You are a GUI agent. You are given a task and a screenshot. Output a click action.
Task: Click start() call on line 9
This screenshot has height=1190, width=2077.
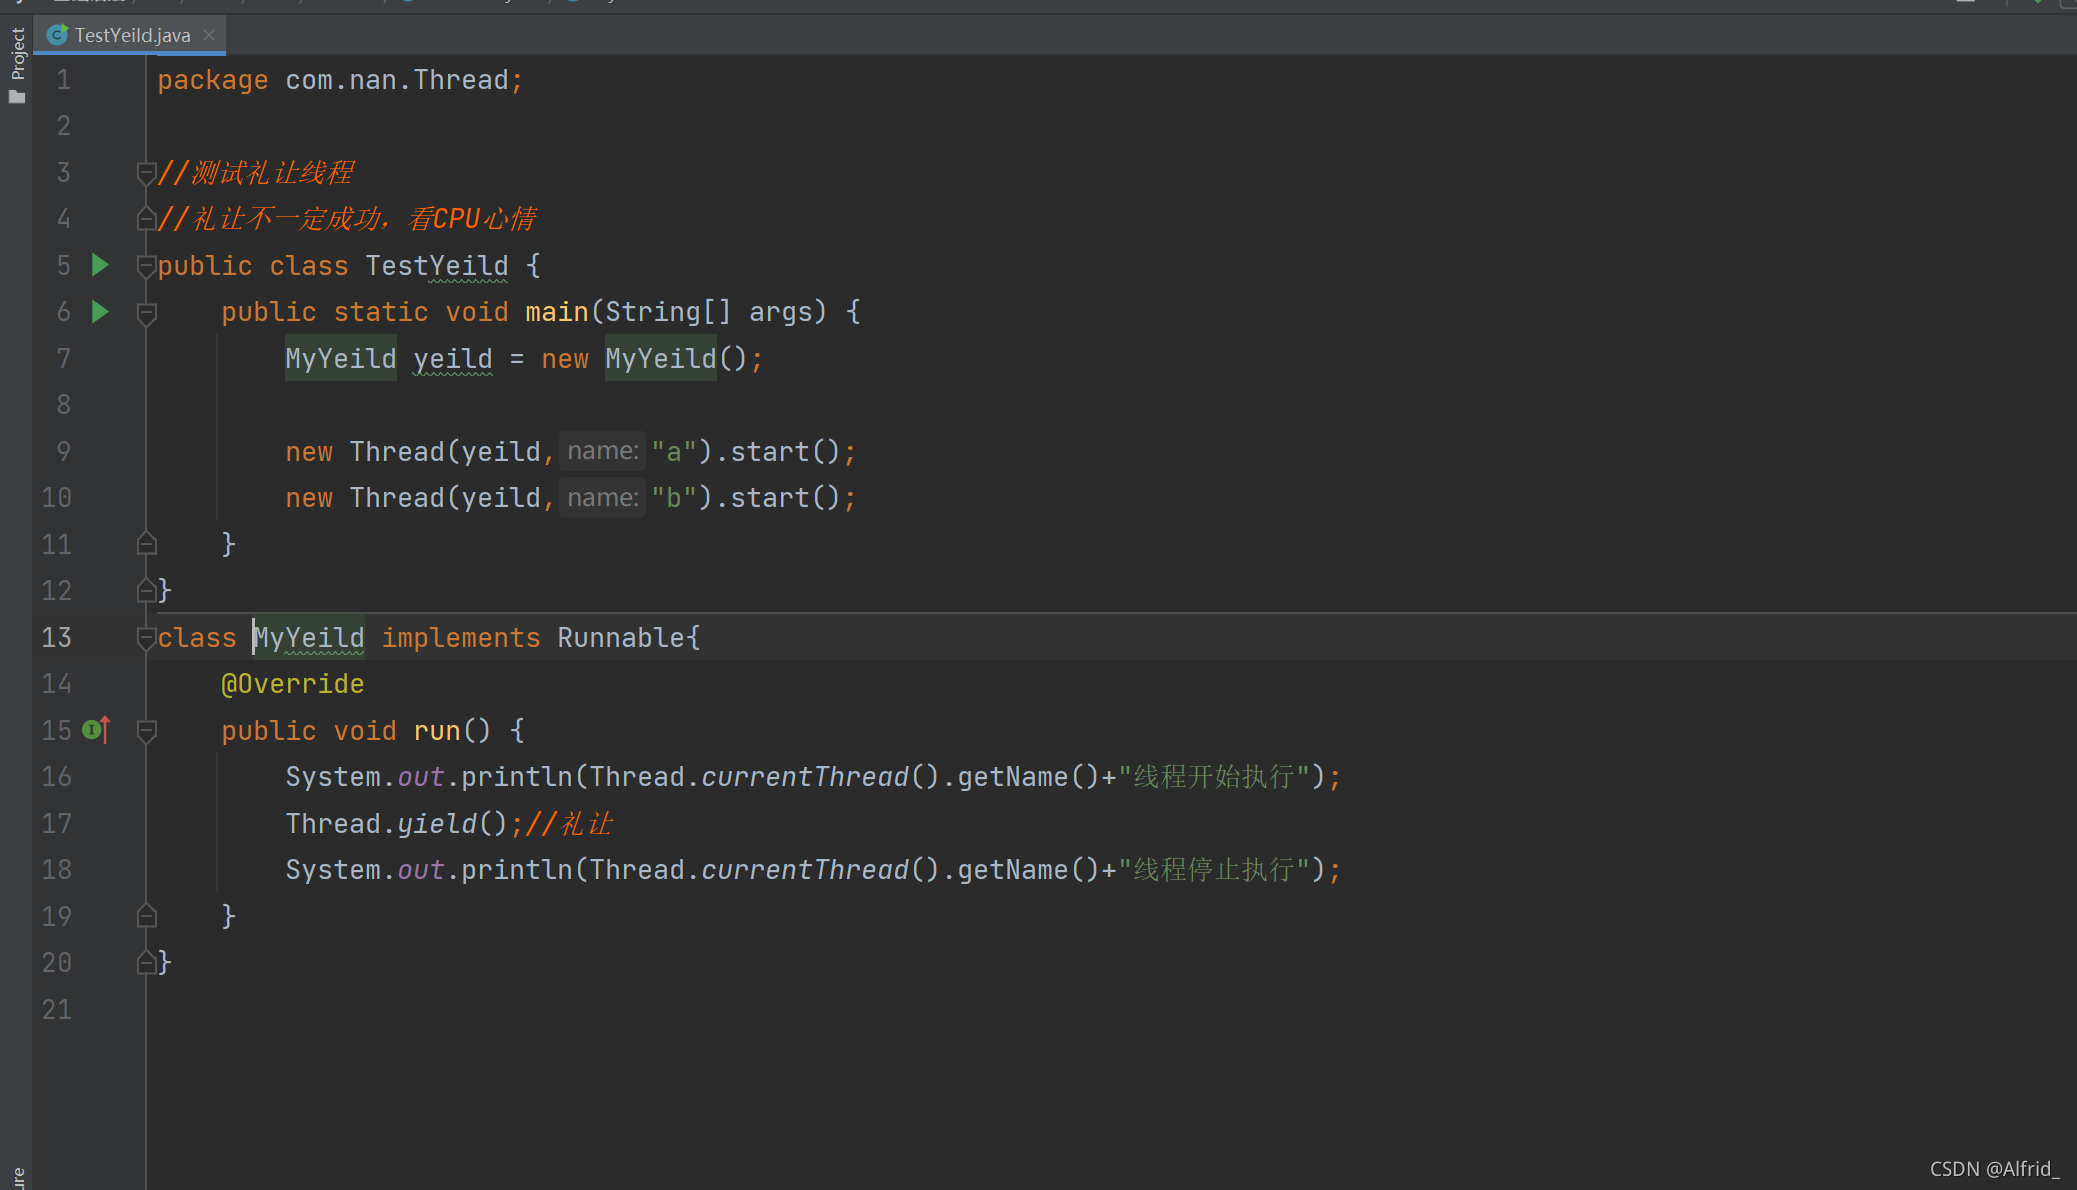click(x=785, y=452)
